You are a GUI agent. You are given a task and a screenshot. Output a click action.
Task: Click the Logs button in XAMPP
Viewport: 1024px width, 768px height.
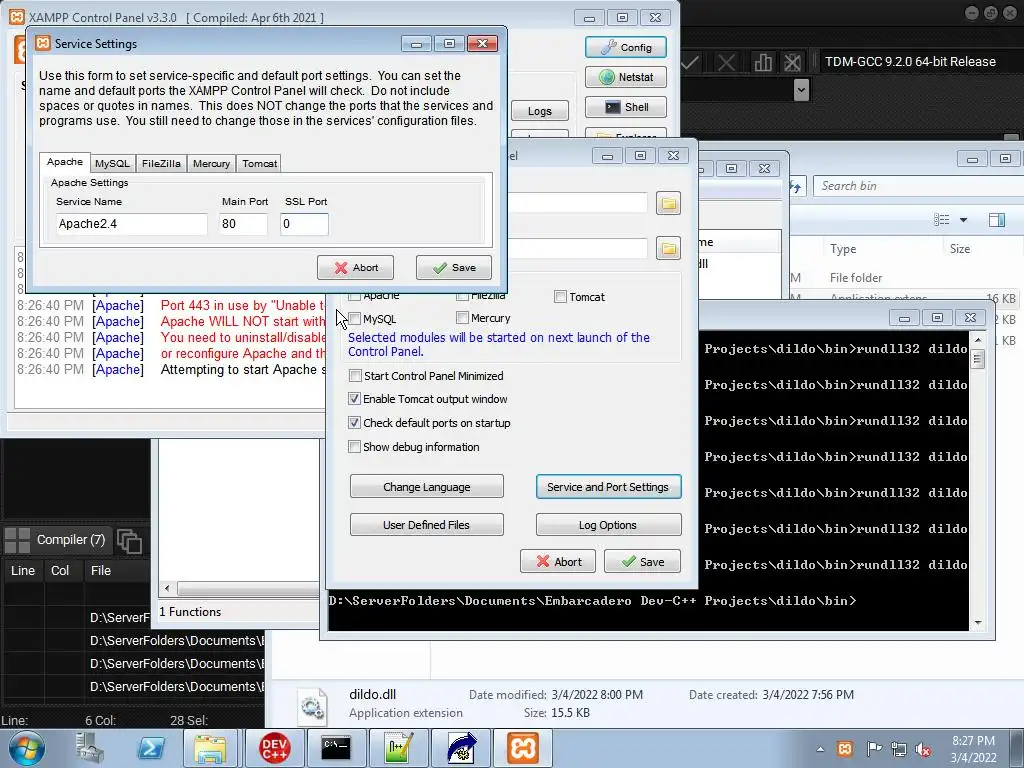tap(539, 111)
